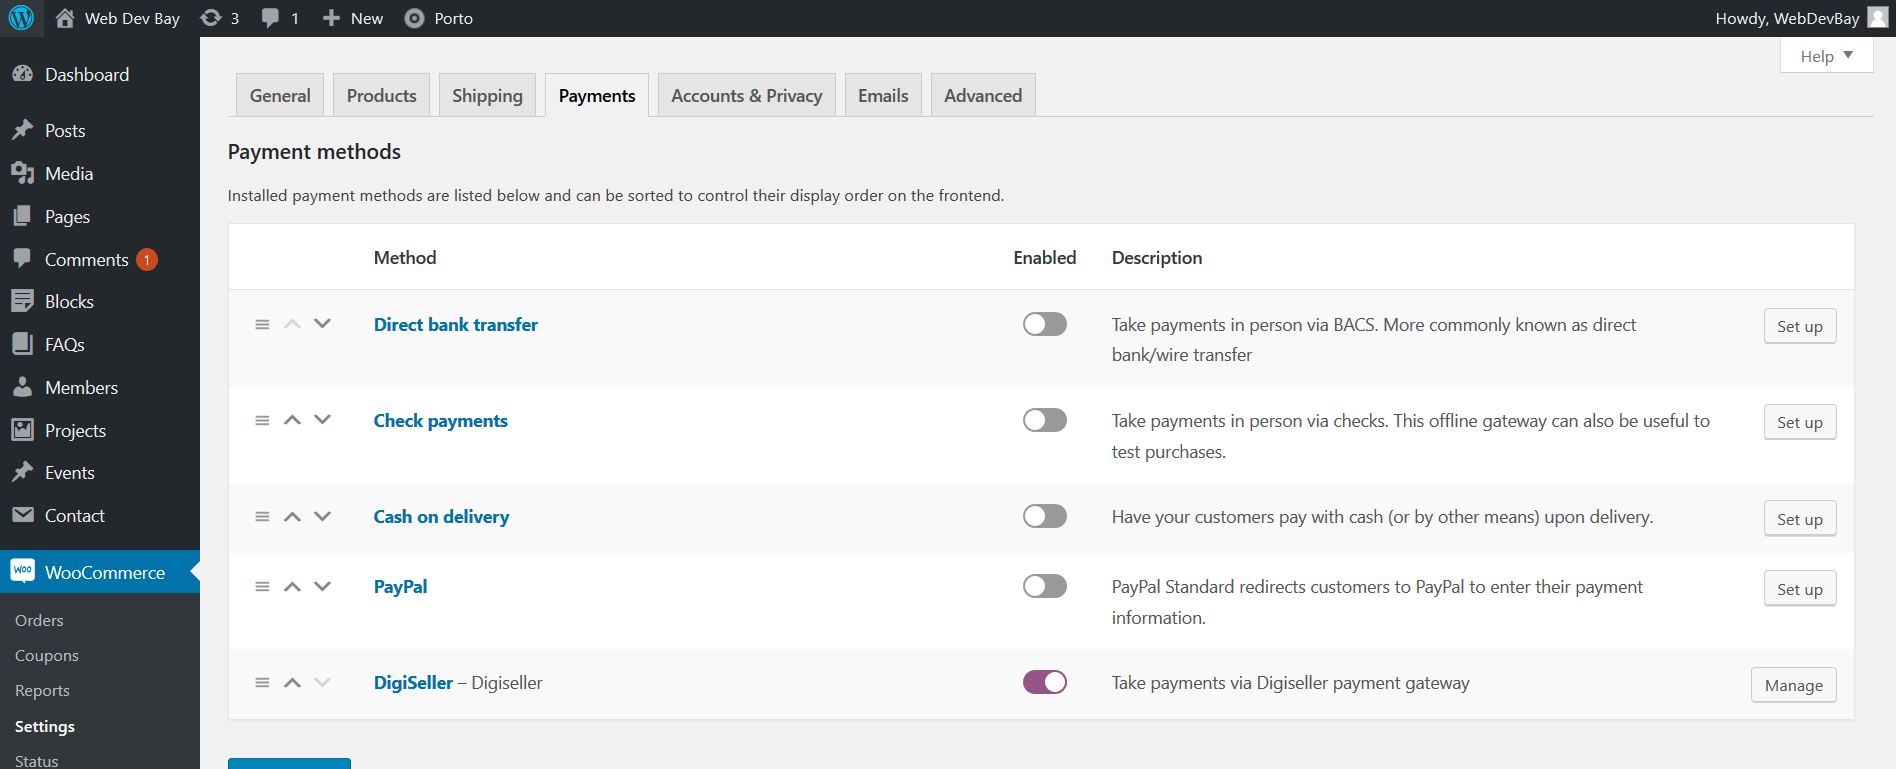Expand the Help dropdown

[x=1826, y=56]
